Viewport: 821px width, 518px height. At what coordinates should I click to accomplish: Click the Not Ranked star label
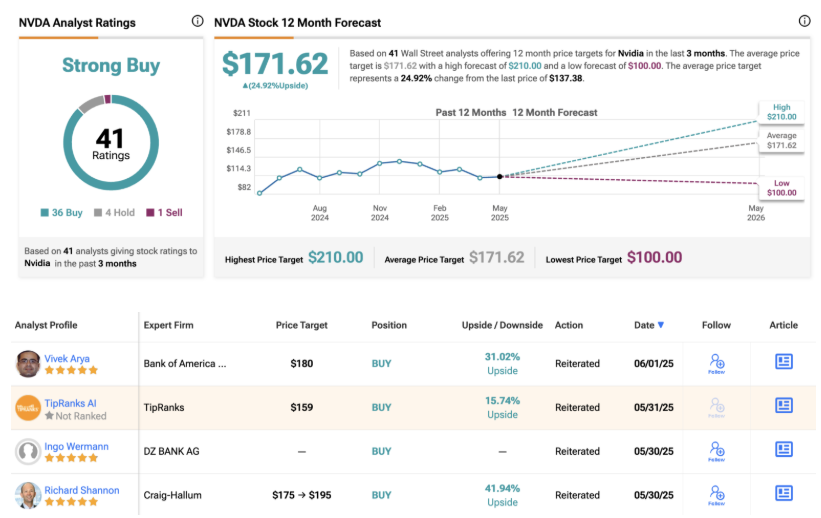click(x=75, y=416)
